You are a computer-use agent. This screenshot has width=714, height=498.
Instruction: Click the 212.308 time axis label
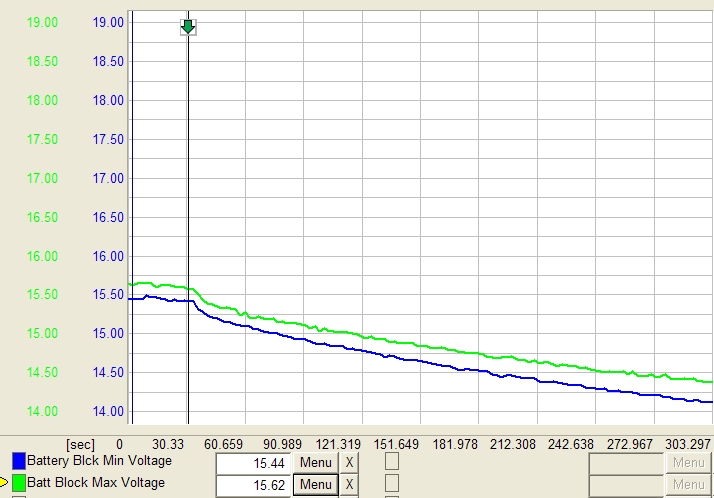pos(513,444)
